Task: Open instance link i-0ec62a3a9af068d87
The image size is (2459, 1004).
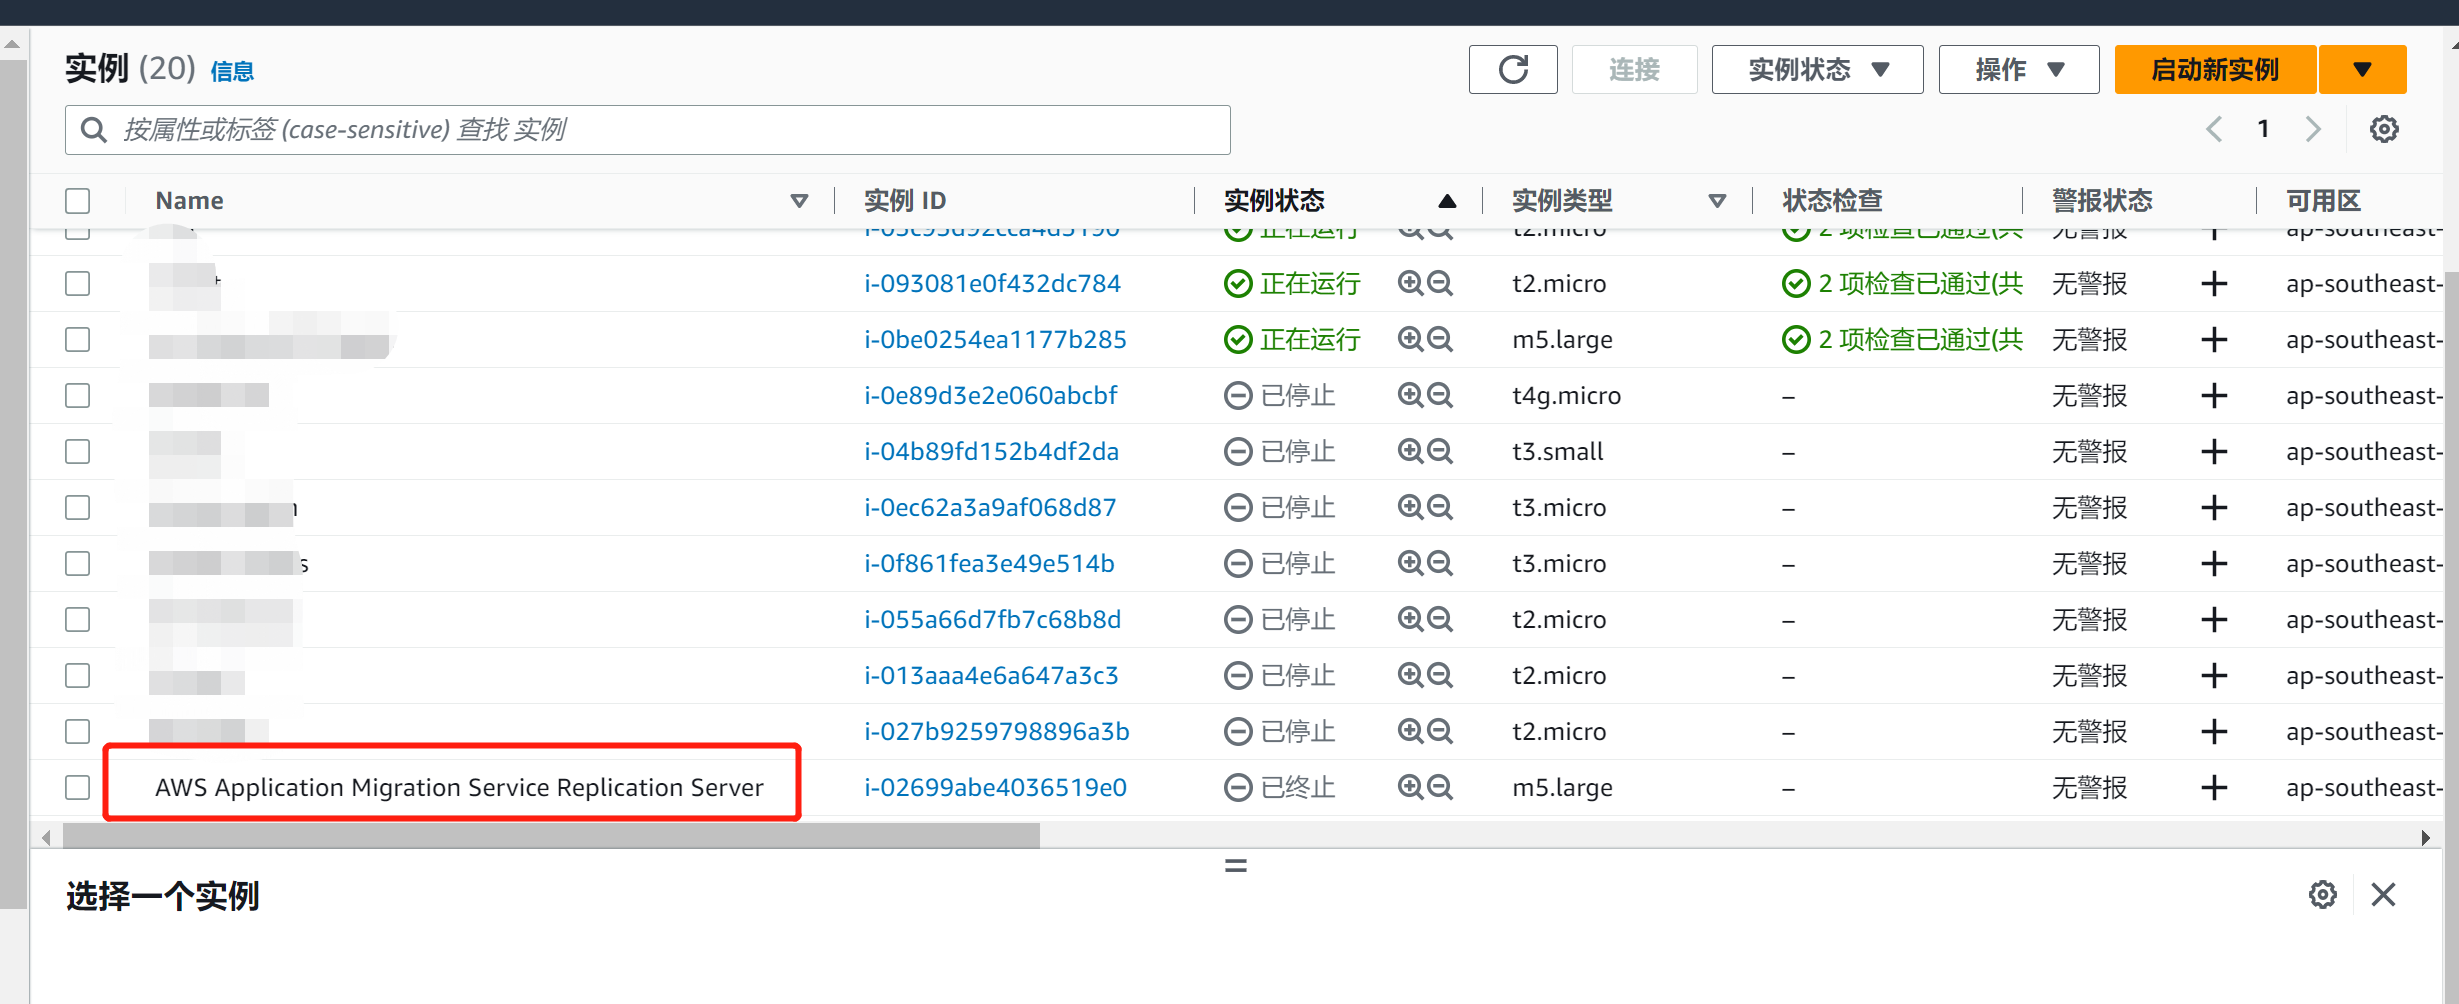Action: (x=990, y=507)
